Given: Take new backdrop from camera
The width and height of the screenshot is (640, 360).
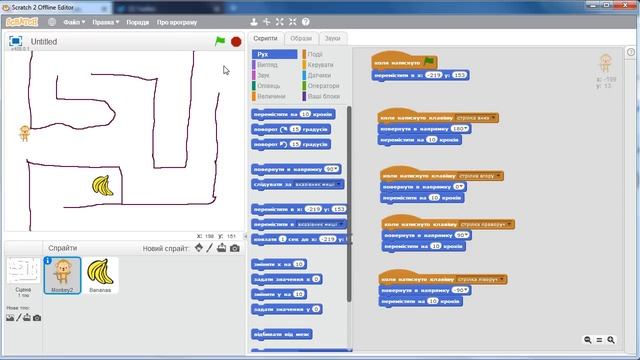Looking at the screenshot, I should tap(37, 318).
